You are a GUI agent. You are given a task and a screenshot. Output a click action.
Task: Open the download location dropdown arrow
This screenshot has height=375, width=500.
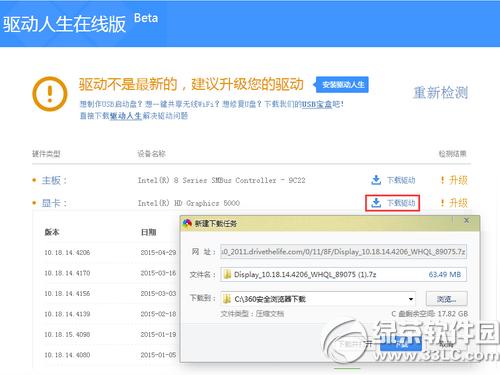coord(411,299)
